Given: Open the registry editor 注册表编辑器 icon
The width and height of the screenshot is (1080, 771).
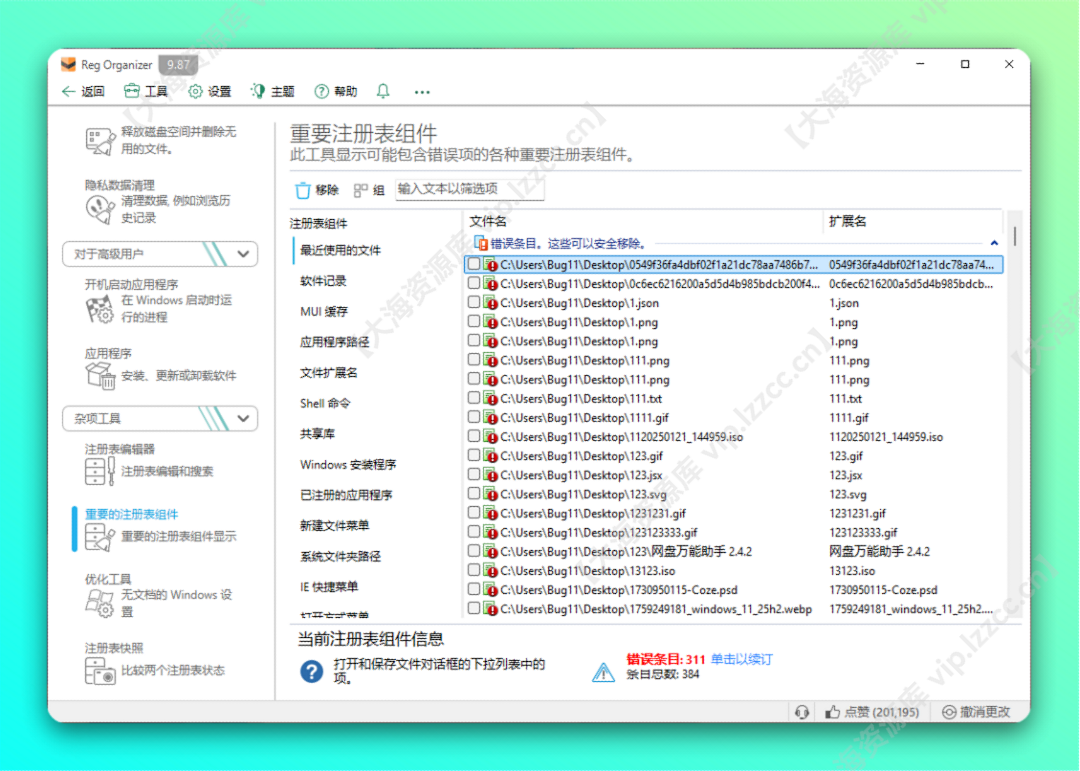Looking at the screenshot, I should 100,471.
